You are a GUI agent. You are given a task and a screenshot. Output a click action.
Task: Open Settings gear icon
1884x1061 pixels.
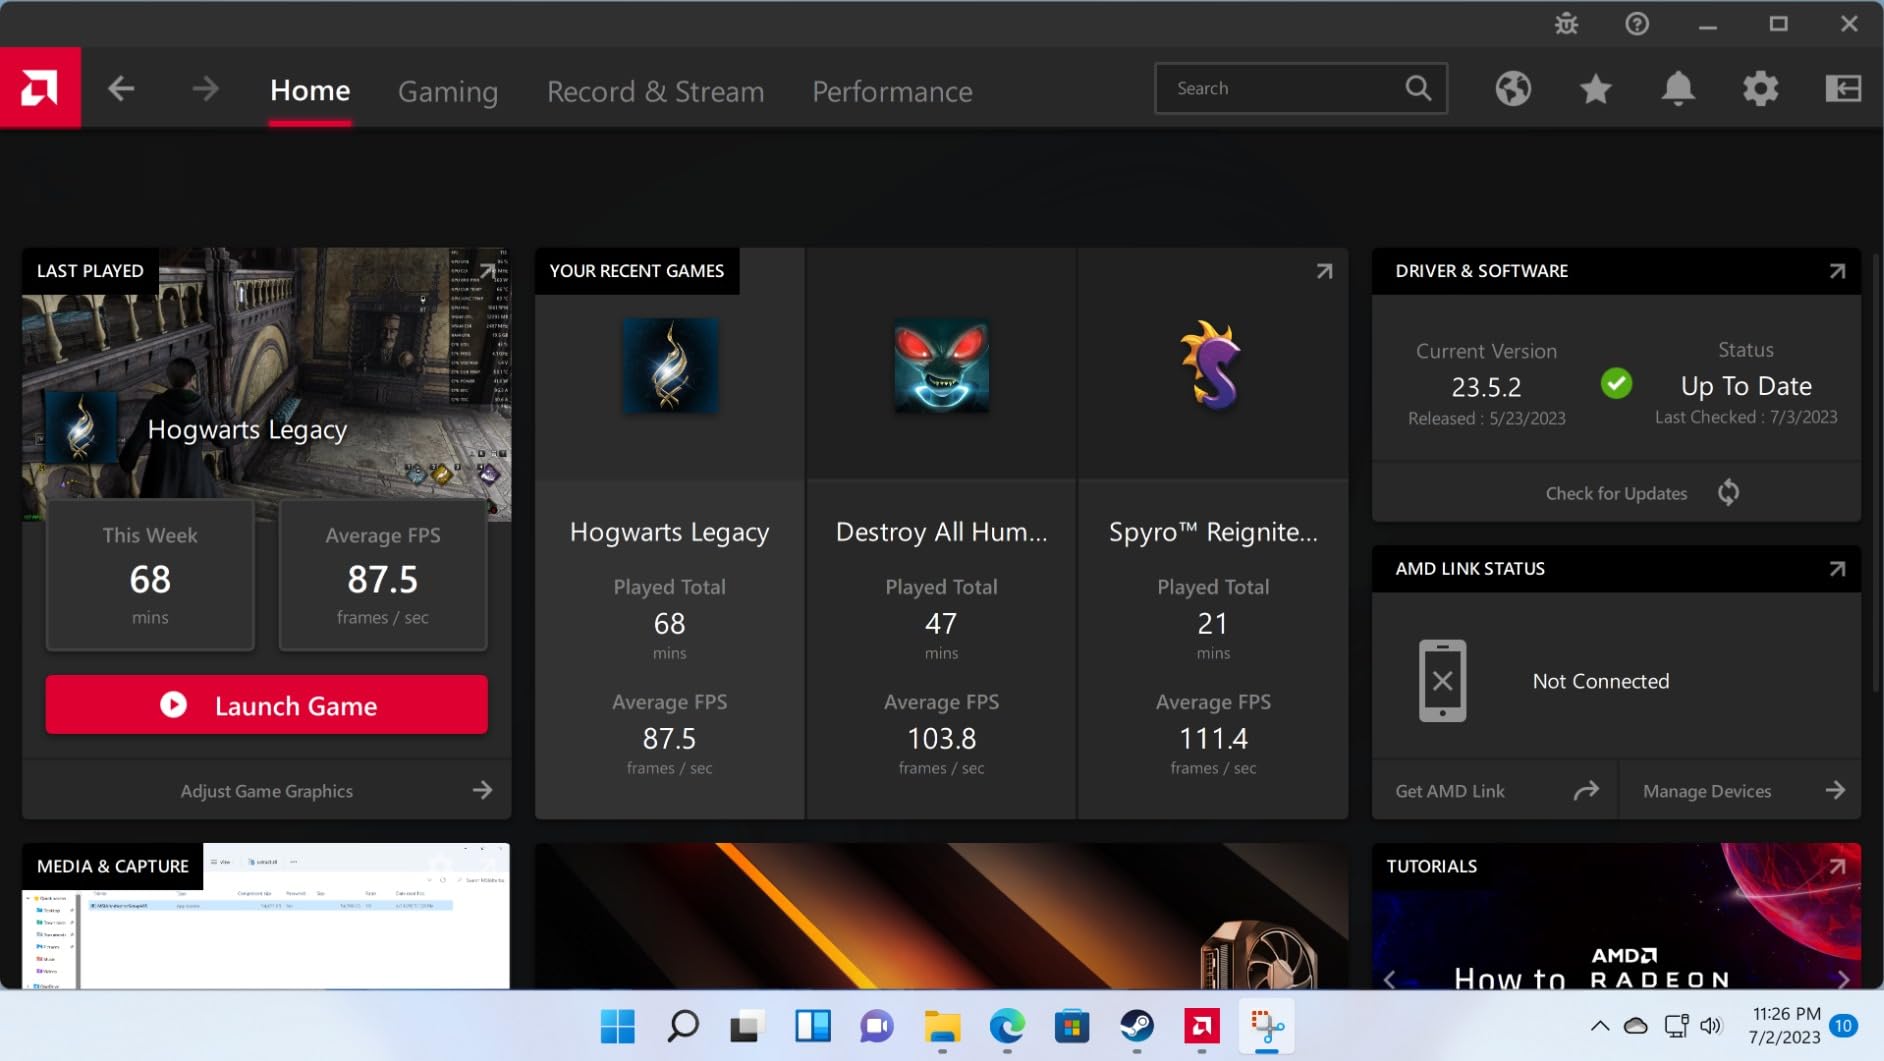click(1761, 89)
